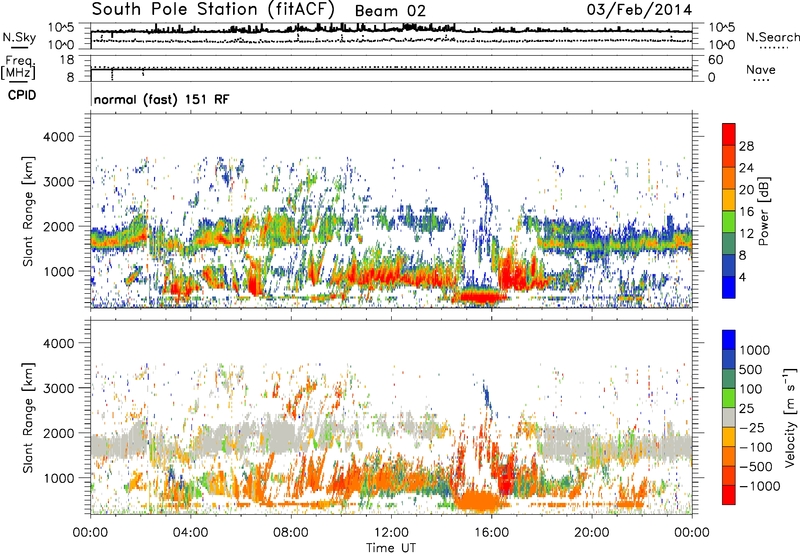Click the 'Nave' legend label

(x=760, y=69)
